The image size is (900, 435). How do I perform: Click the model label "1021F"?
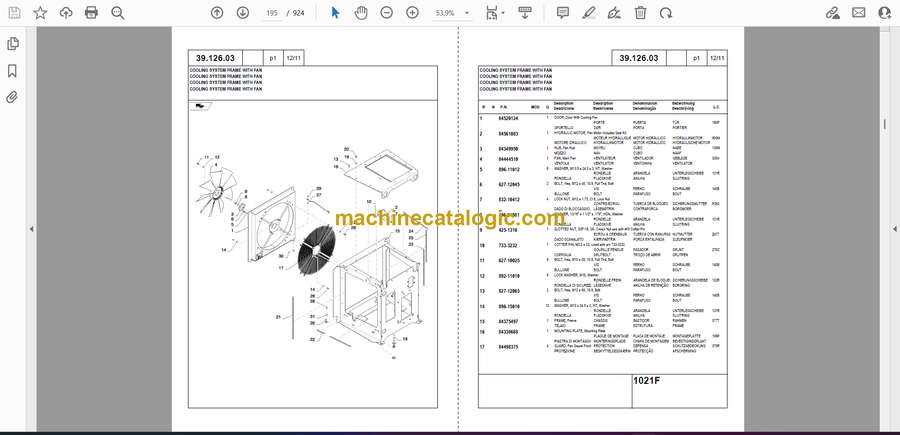(646, 380)
